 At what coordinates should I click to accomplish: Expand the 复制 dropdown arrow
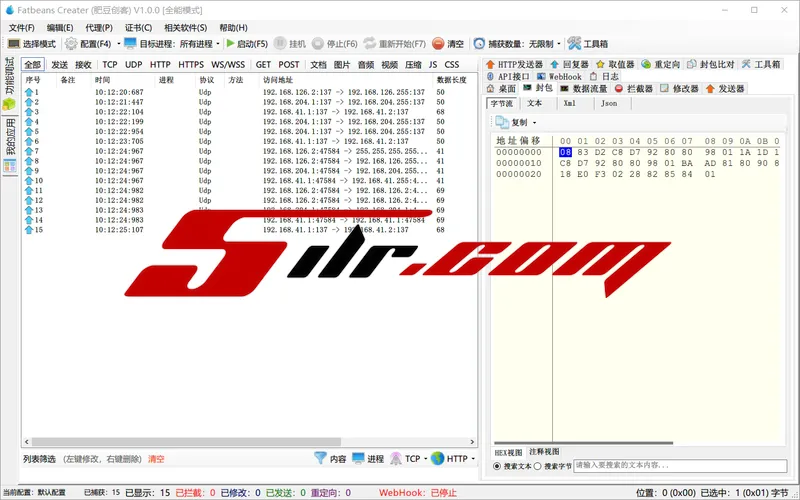(x=534, y=122)
